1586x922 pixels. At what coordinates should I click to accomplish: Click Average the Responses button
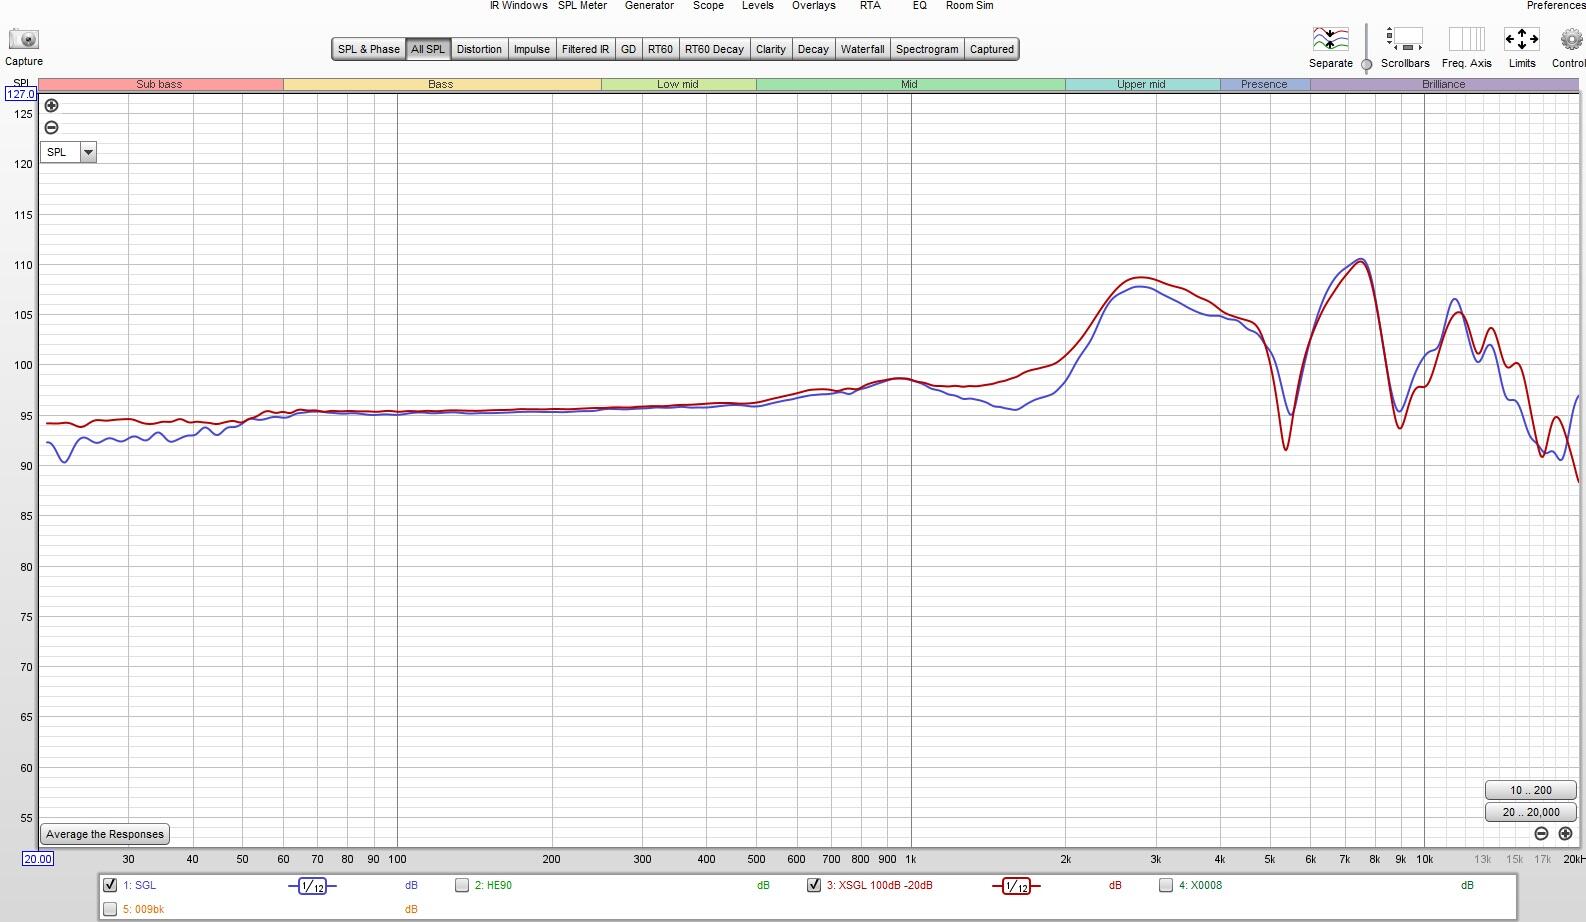[x=105, y=834]
